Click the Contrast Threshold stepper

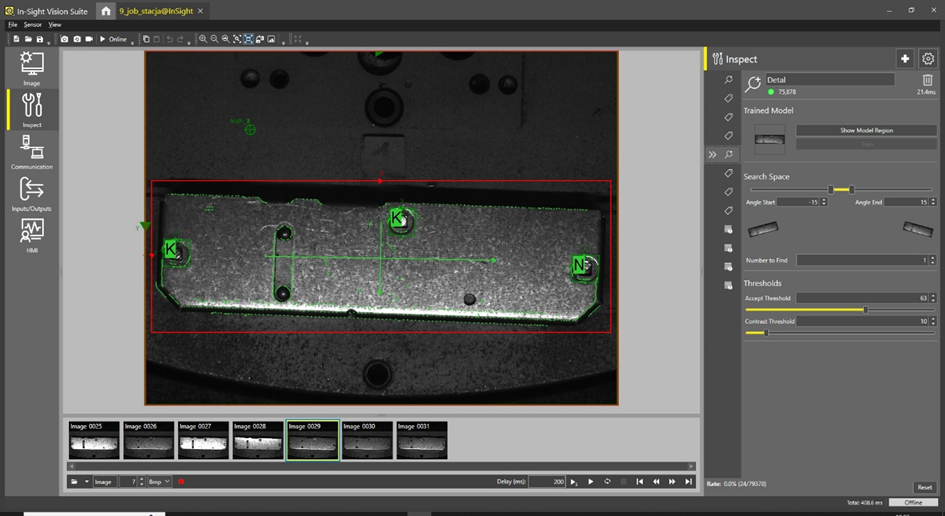coord(933,321)
